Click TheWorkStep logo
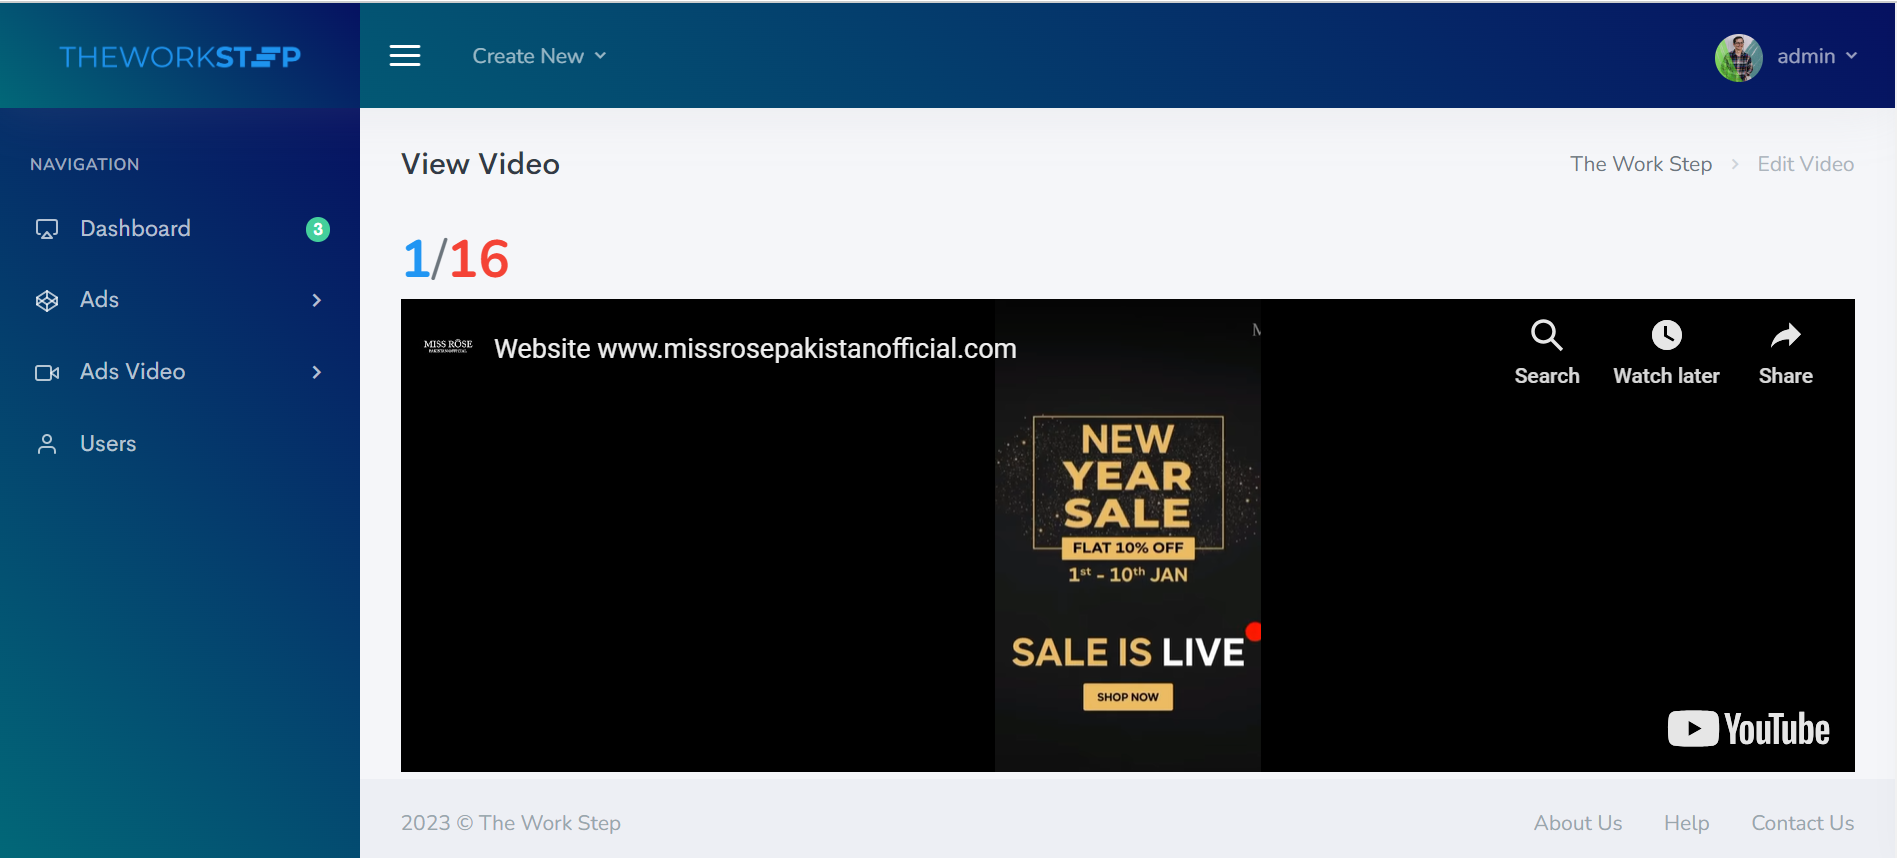 [180, 57]
